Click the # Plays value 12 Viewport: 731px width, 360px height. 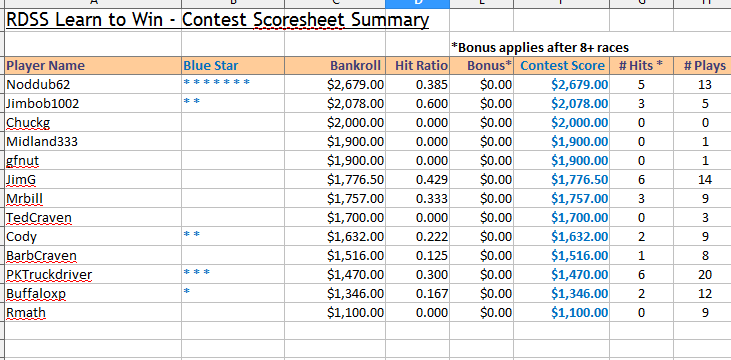point(703,294)
